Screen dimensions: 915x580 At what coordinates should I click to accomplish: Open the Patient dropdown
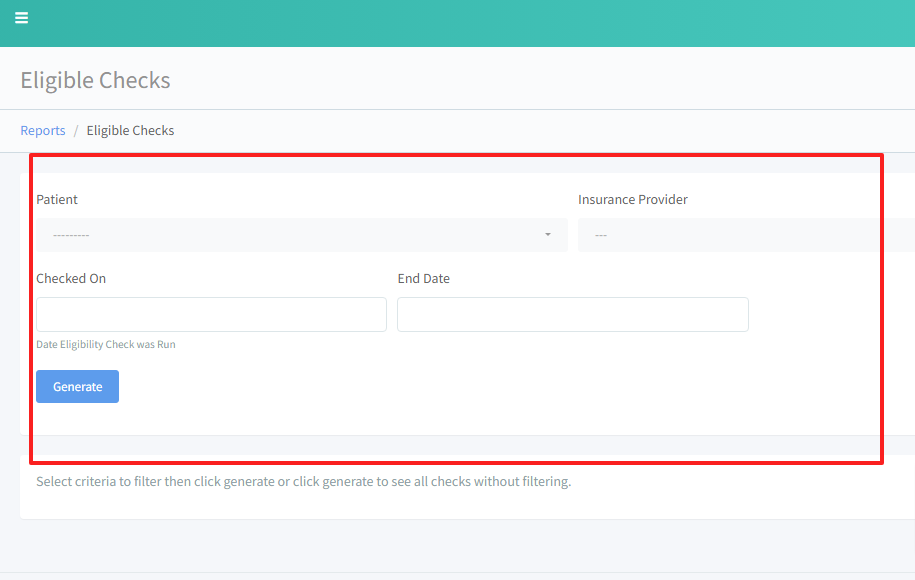[300, 235]
